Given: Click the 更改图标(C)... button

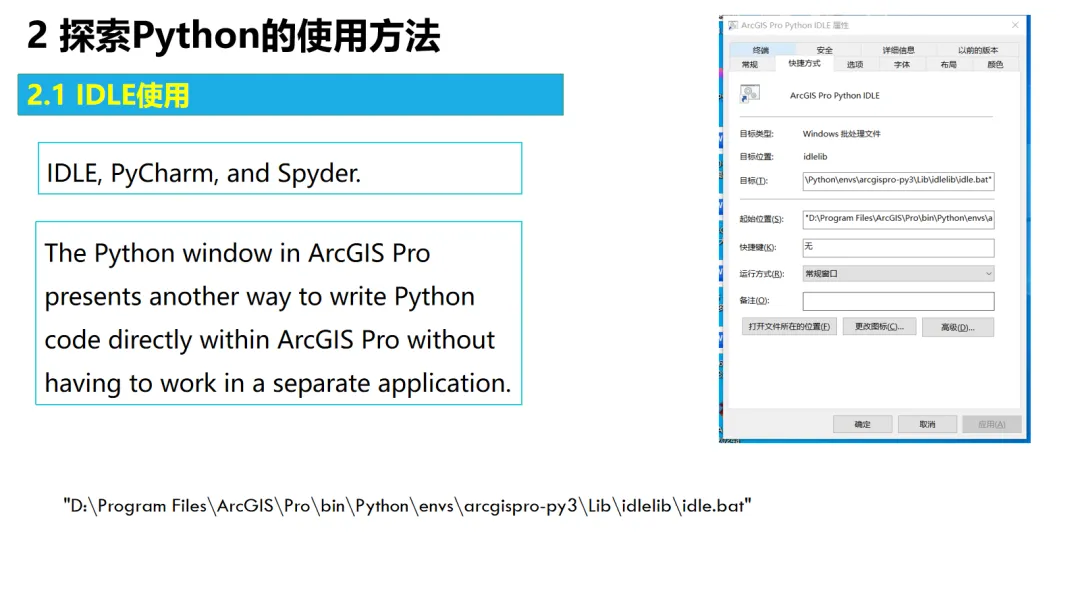Looking at the screenshot, I should tap(880, 326).
